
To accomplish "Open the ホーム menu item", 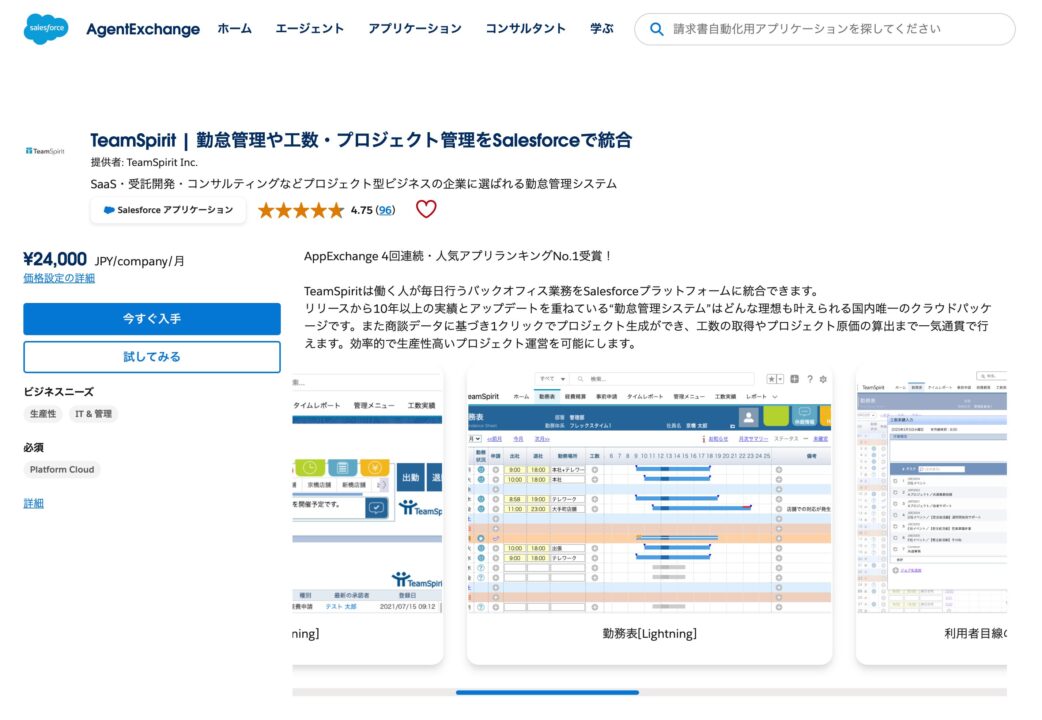I will click(x=235, y=29).
